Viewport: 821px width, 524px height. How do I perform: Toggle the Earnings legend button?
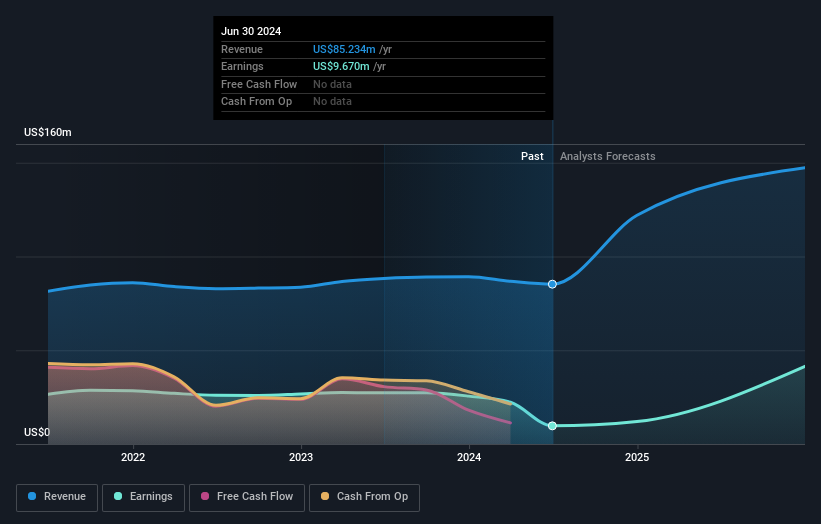point(143,497)
